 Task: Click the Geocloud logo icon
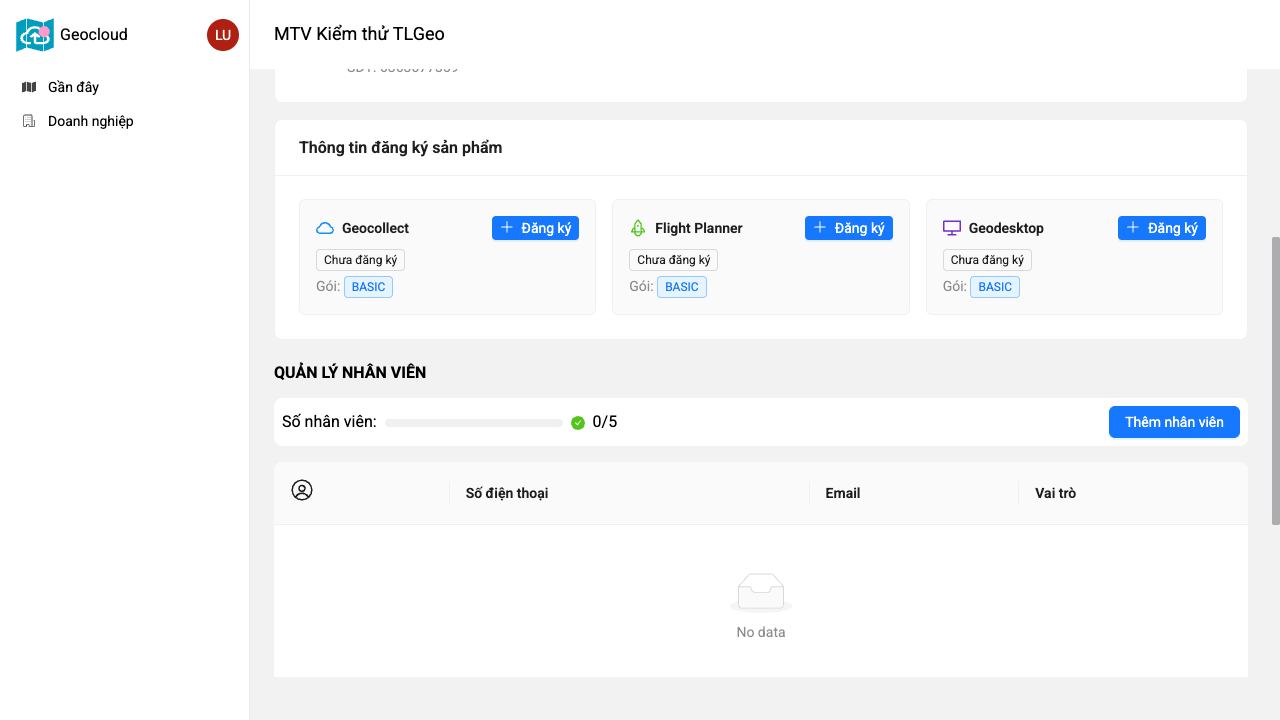(x=35, y=35)
